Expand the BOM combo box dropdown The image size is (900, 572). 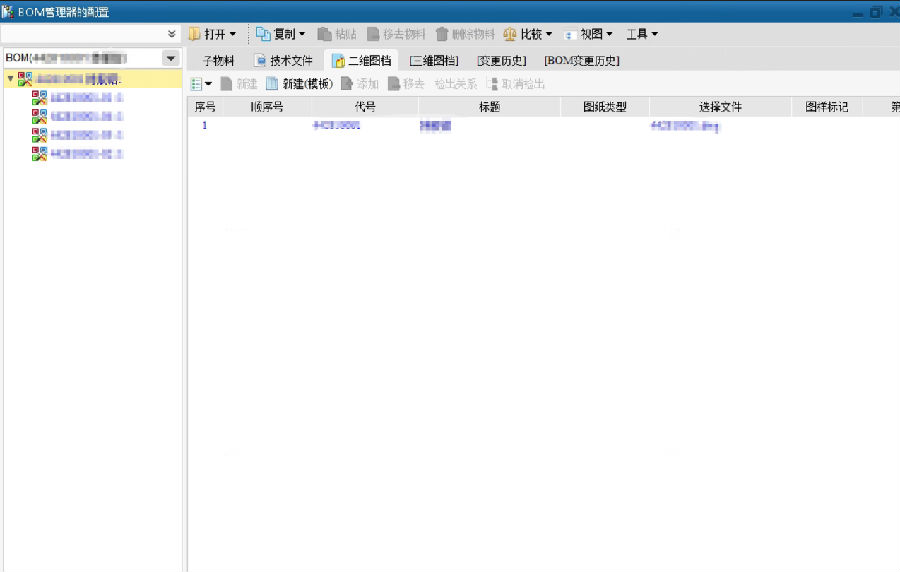click(x=170, y=59)
